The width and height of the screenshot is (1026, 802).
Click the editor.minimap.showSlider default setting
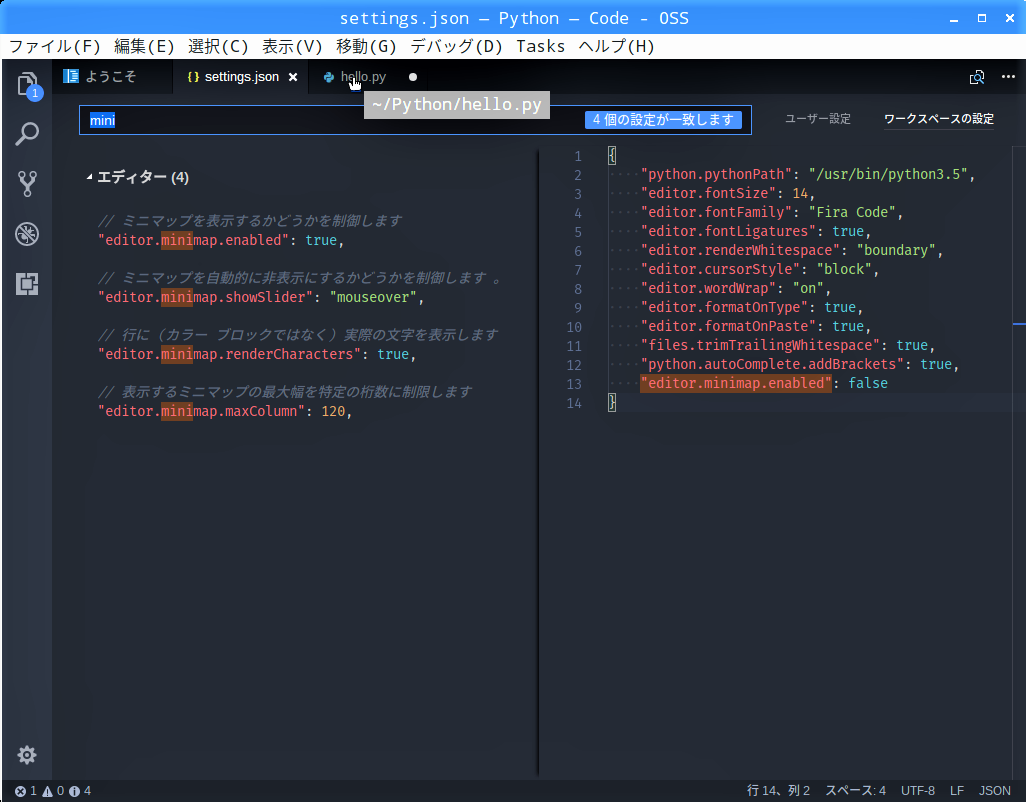coord(260,297)
